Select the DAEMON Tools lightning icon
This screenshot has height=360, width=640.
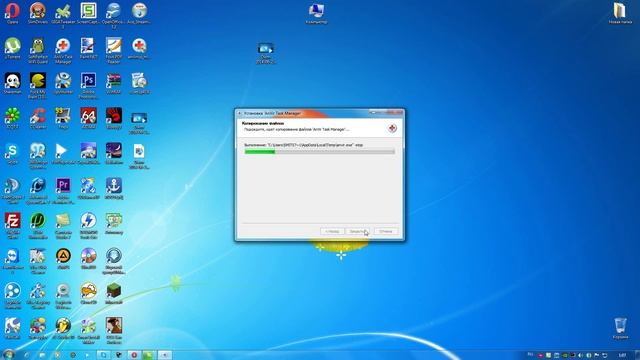[x=89, y=226]
